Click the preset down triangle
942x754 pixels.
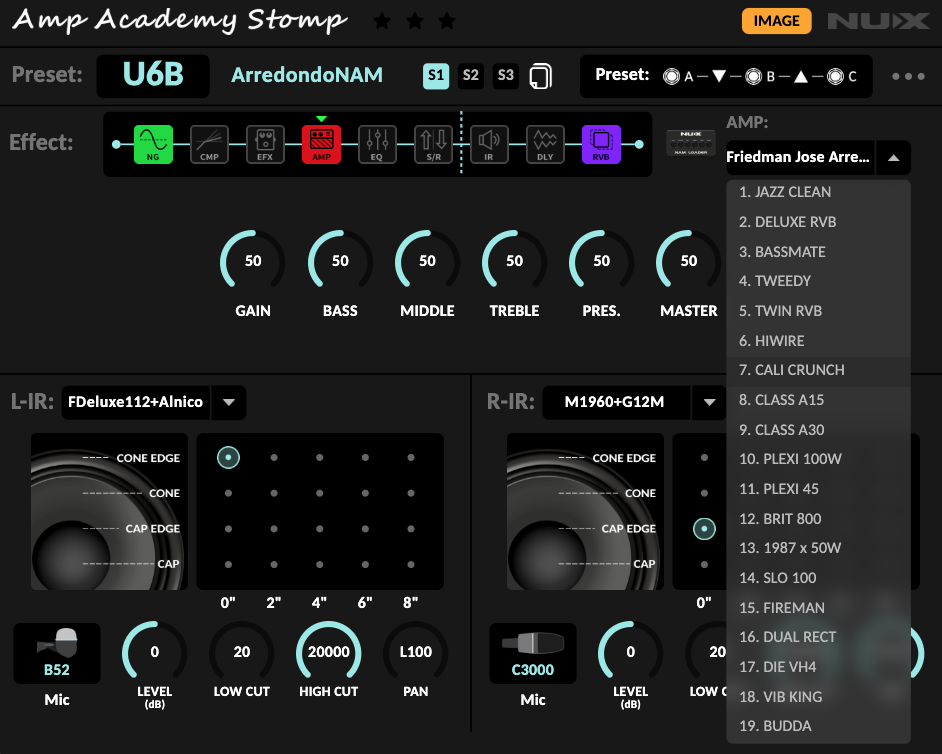tap(719, 76)
